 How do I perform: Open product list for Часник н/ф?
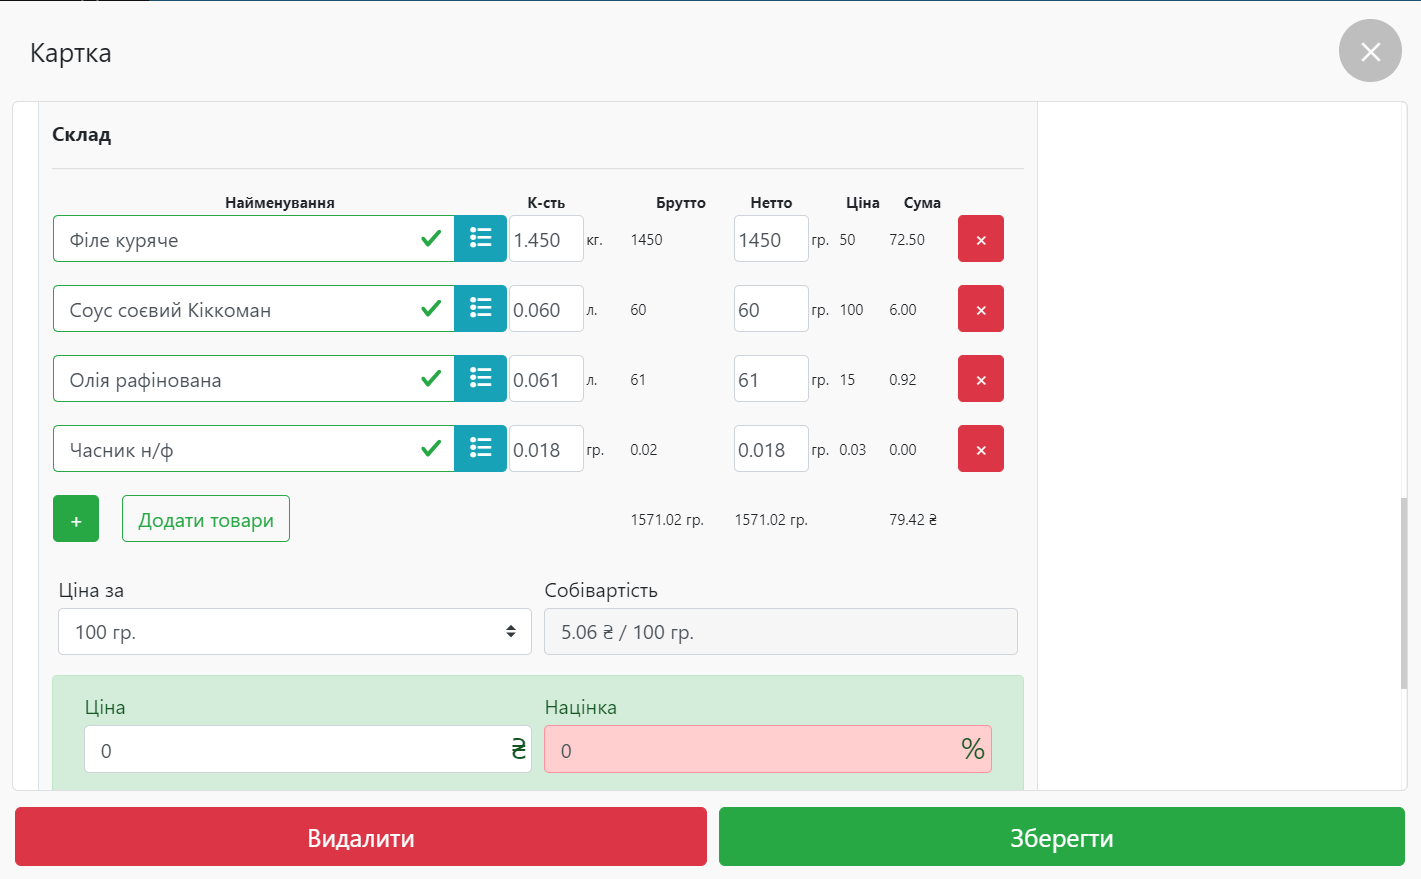[x=480, y=449]
